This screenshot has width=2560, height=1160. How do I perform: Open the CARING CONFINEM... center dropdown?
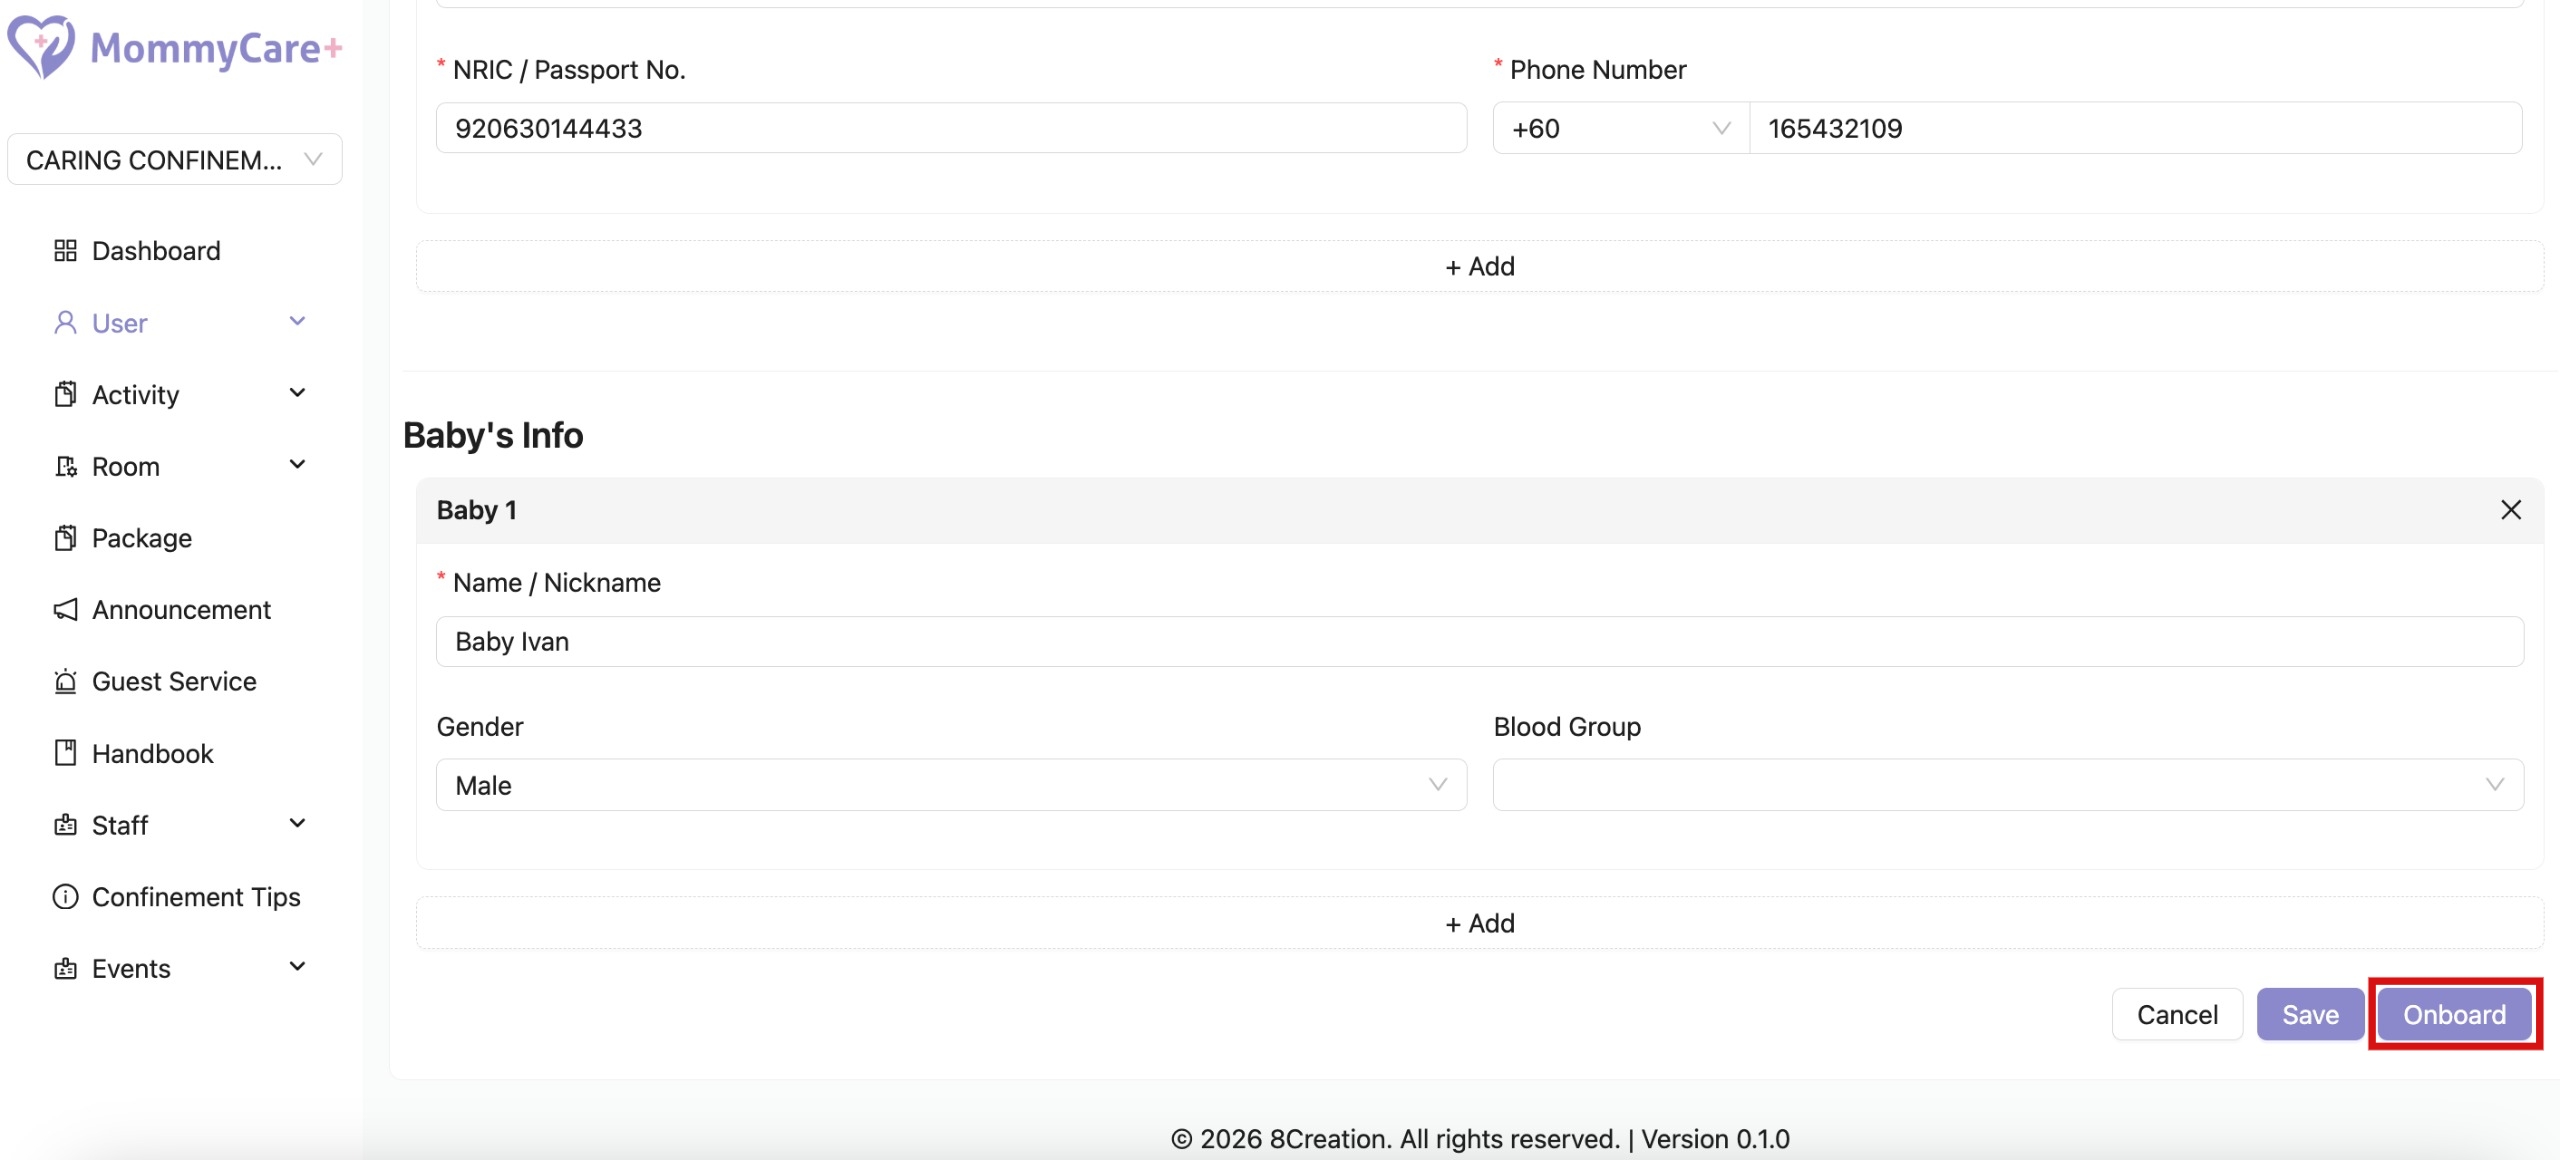pos(174,160)
